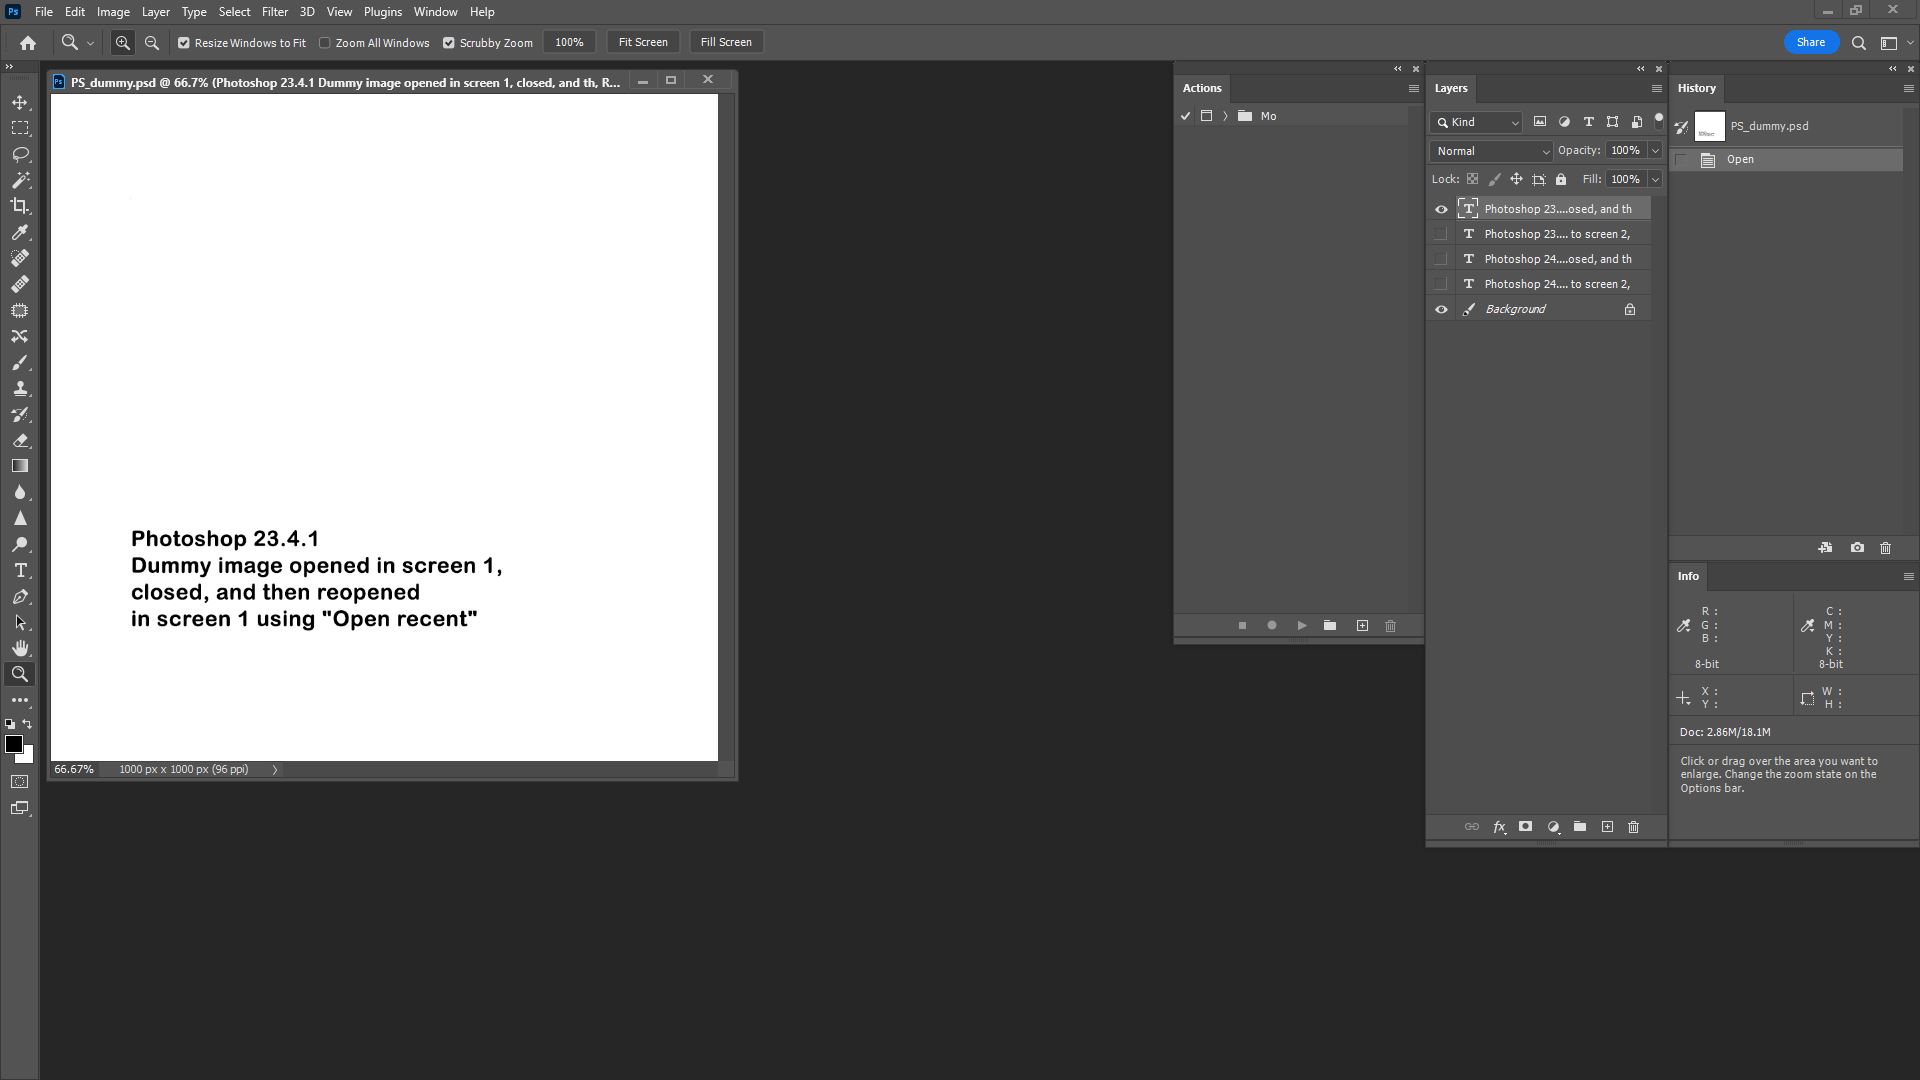This screenshot has height=1080, width=1920.
Task: Delete current layer via trash icon
Action: pos(1633,827)
